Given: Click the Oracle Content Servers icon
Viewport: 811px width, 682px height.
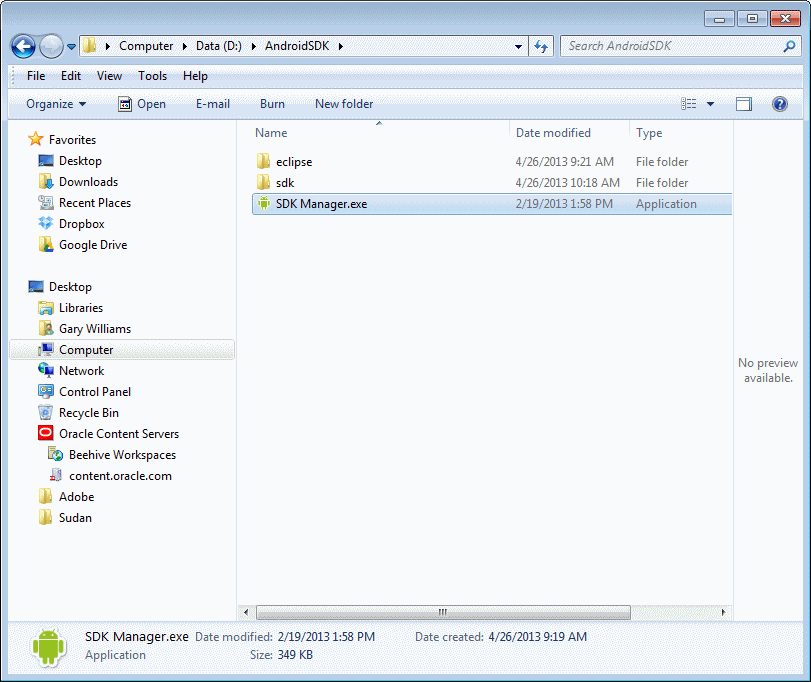Looking at the screenshot, I should pos(46,433).
